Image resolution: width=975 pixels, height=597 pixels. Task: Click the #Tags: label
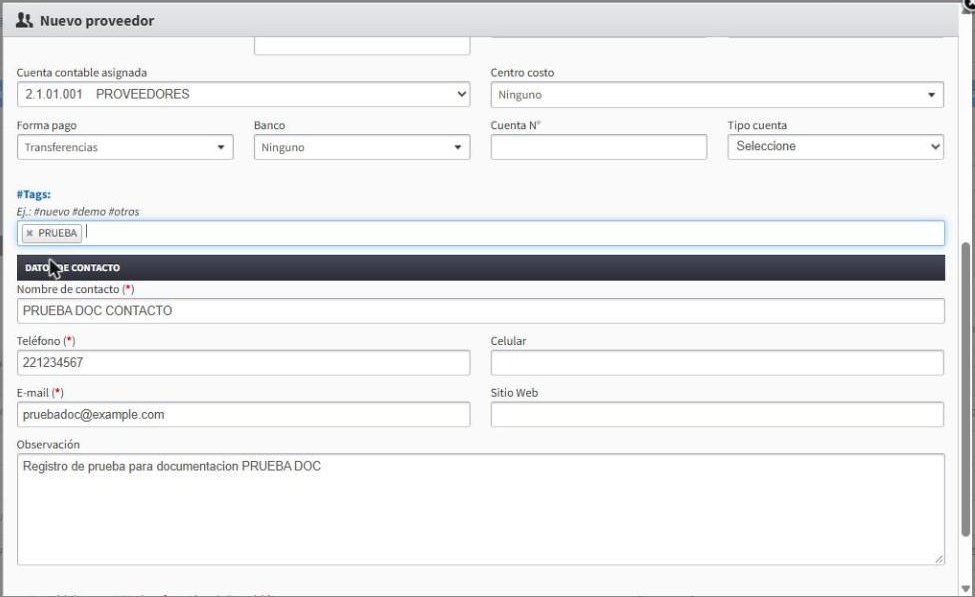click(x=34, y=195)
